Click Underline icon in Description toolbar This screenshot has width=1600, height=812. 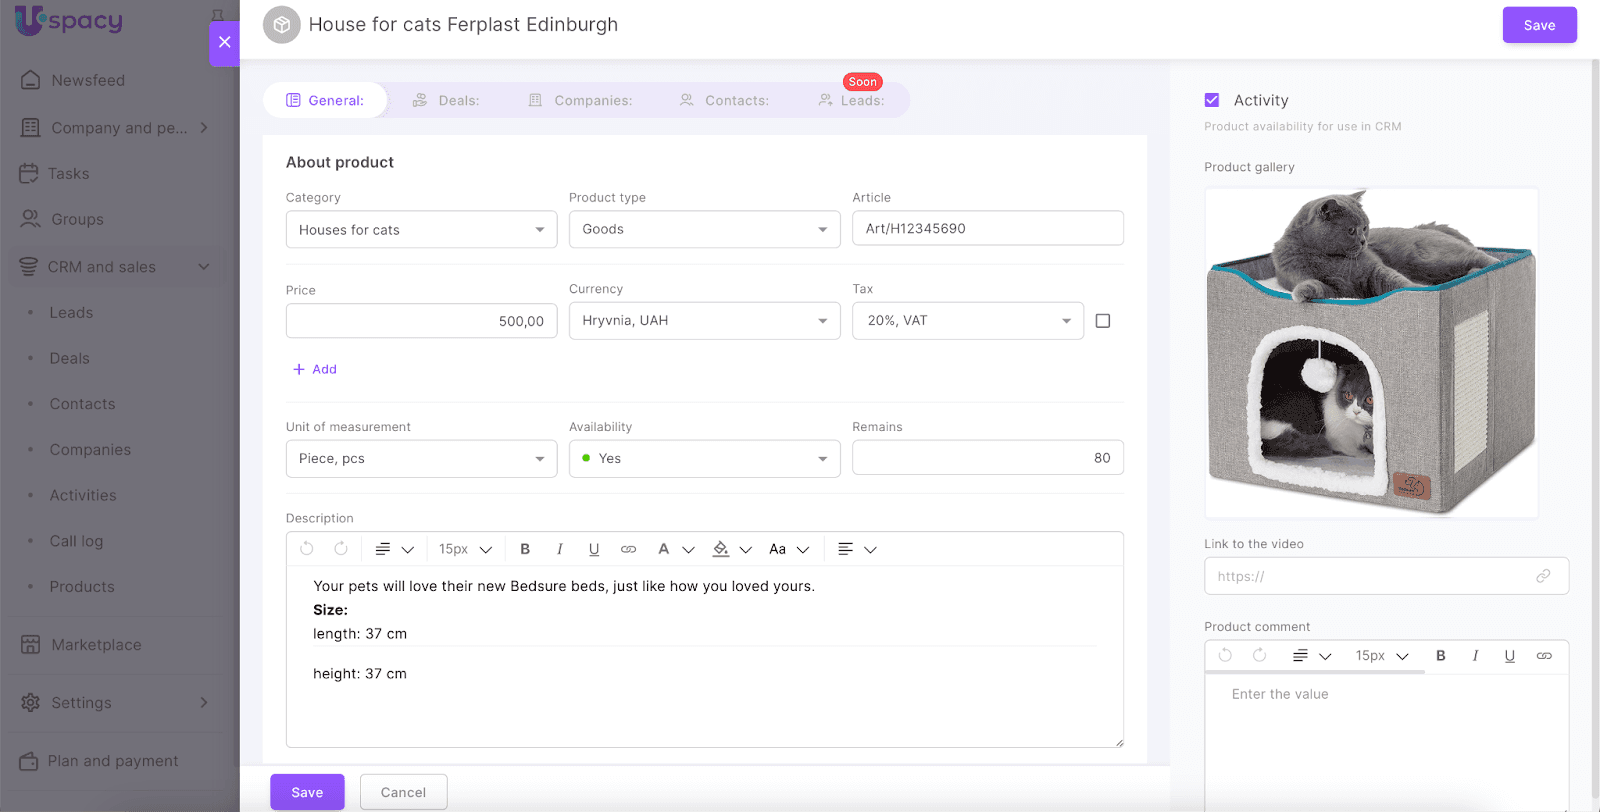click(594, 549)
